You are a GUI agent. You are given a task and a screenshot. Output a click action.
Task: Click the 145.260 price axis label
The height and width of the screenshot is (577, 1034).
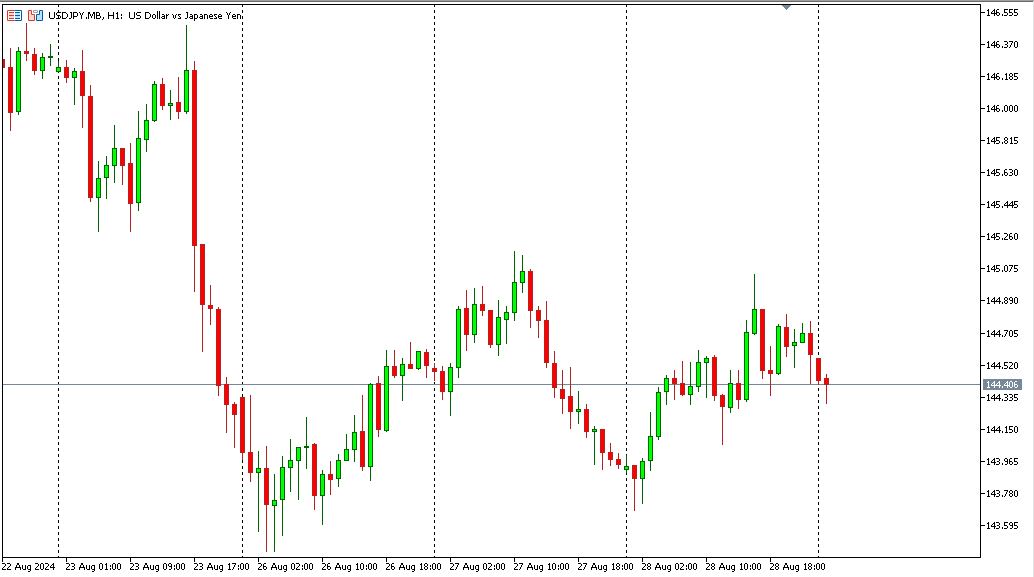click(1002, 237)
